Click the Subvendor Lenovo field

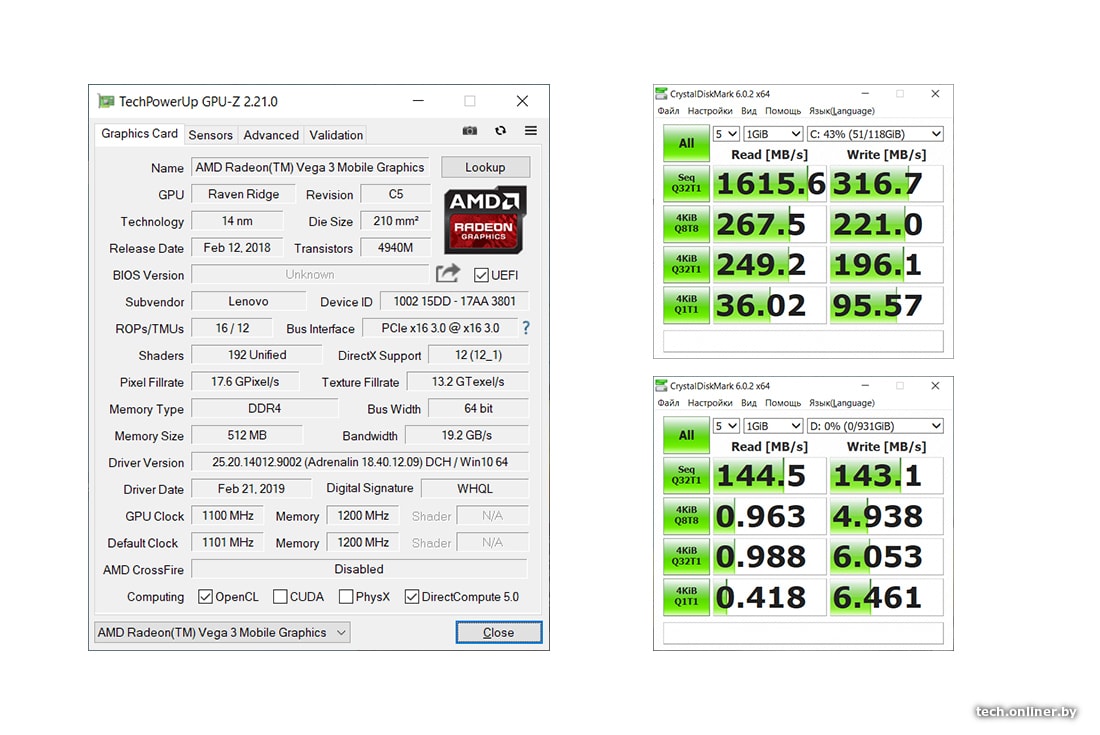pyautogui.click(x=248, y=302)
